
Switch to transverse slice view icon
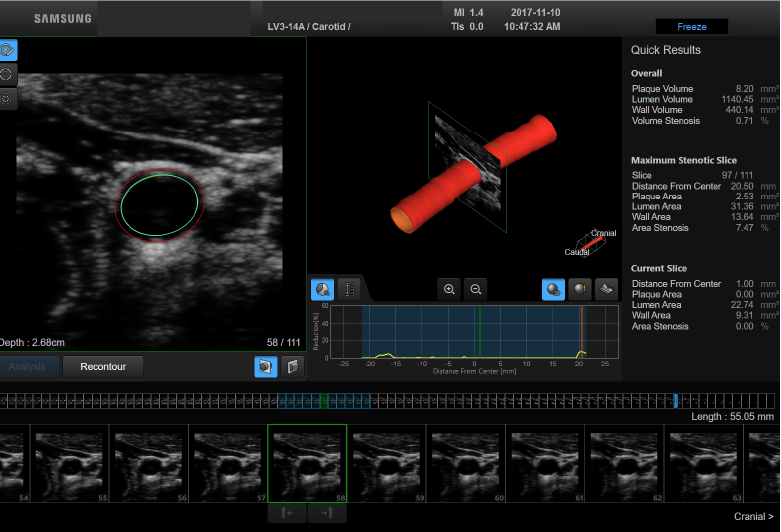click(x=266, y=367)
